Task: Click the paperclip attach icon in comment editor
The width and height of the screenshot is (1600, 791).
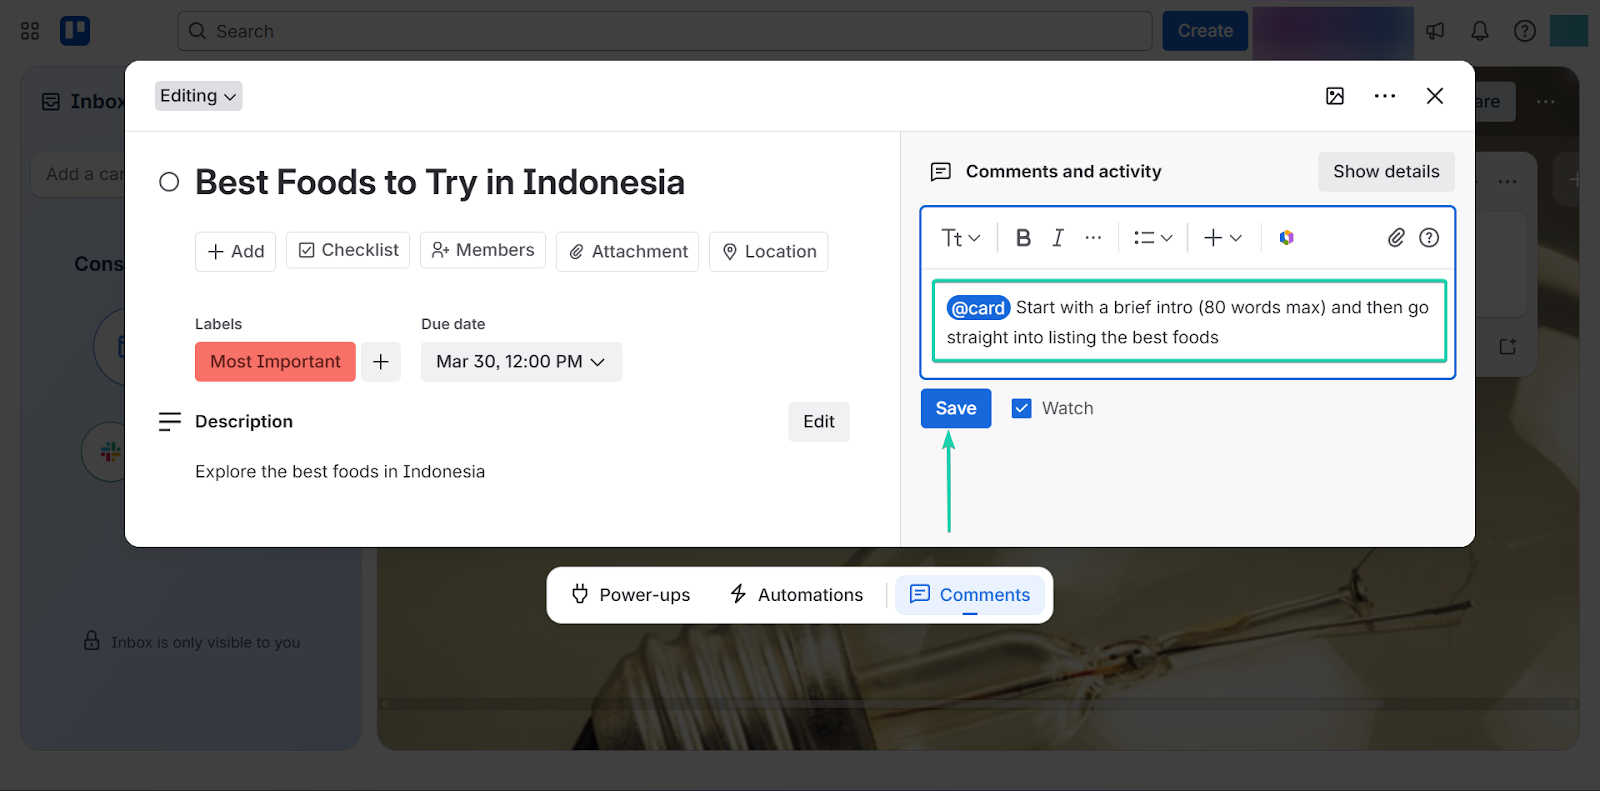Action: point(1396,238)
